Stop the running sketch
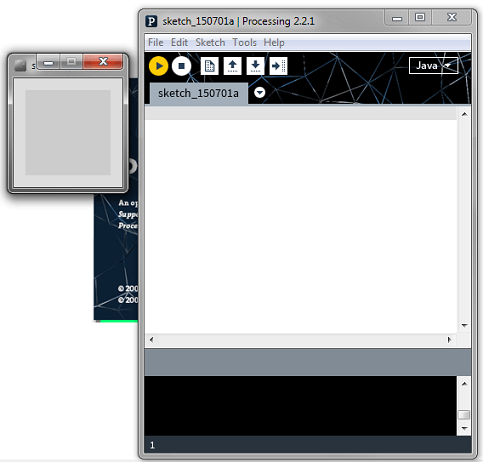Image resolution: width=483 pixels, height=462 pixels. 181,66
